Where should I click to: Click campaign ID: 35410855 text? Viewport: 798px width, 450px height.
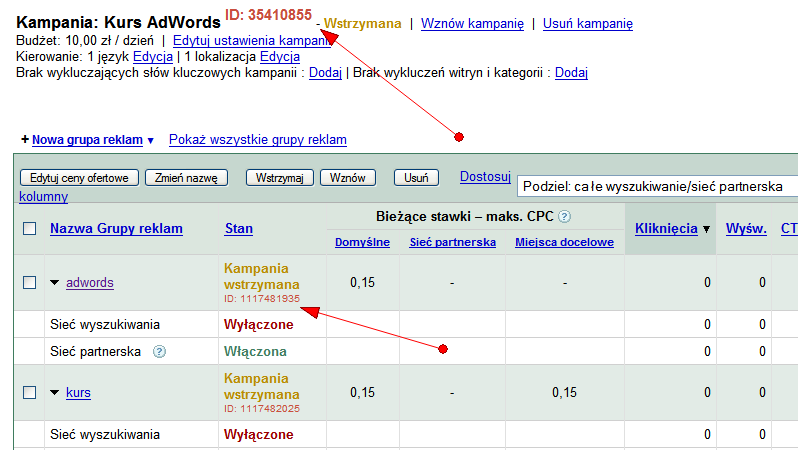click(x=268, y=15)
